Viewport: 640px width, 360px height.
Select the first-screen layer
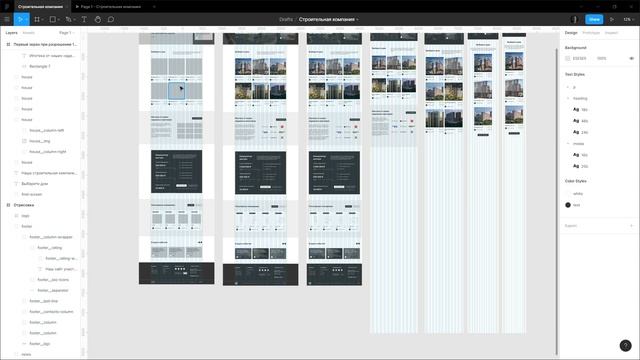(31, 194)
